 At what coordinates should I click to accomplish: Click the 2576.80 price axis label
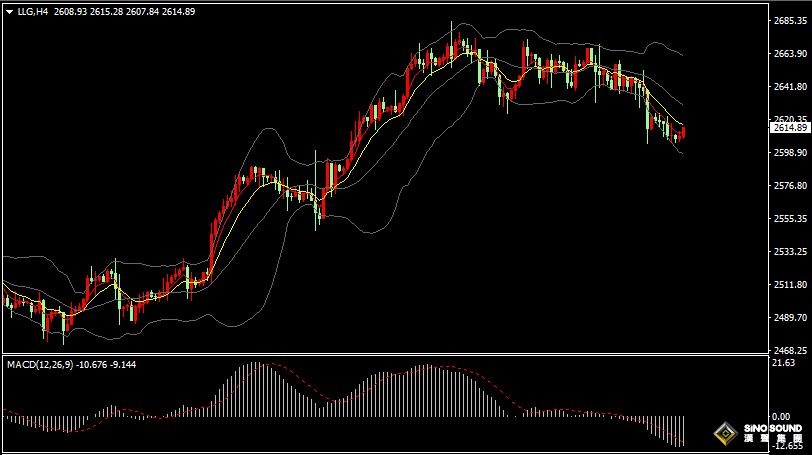coord(790,186)
